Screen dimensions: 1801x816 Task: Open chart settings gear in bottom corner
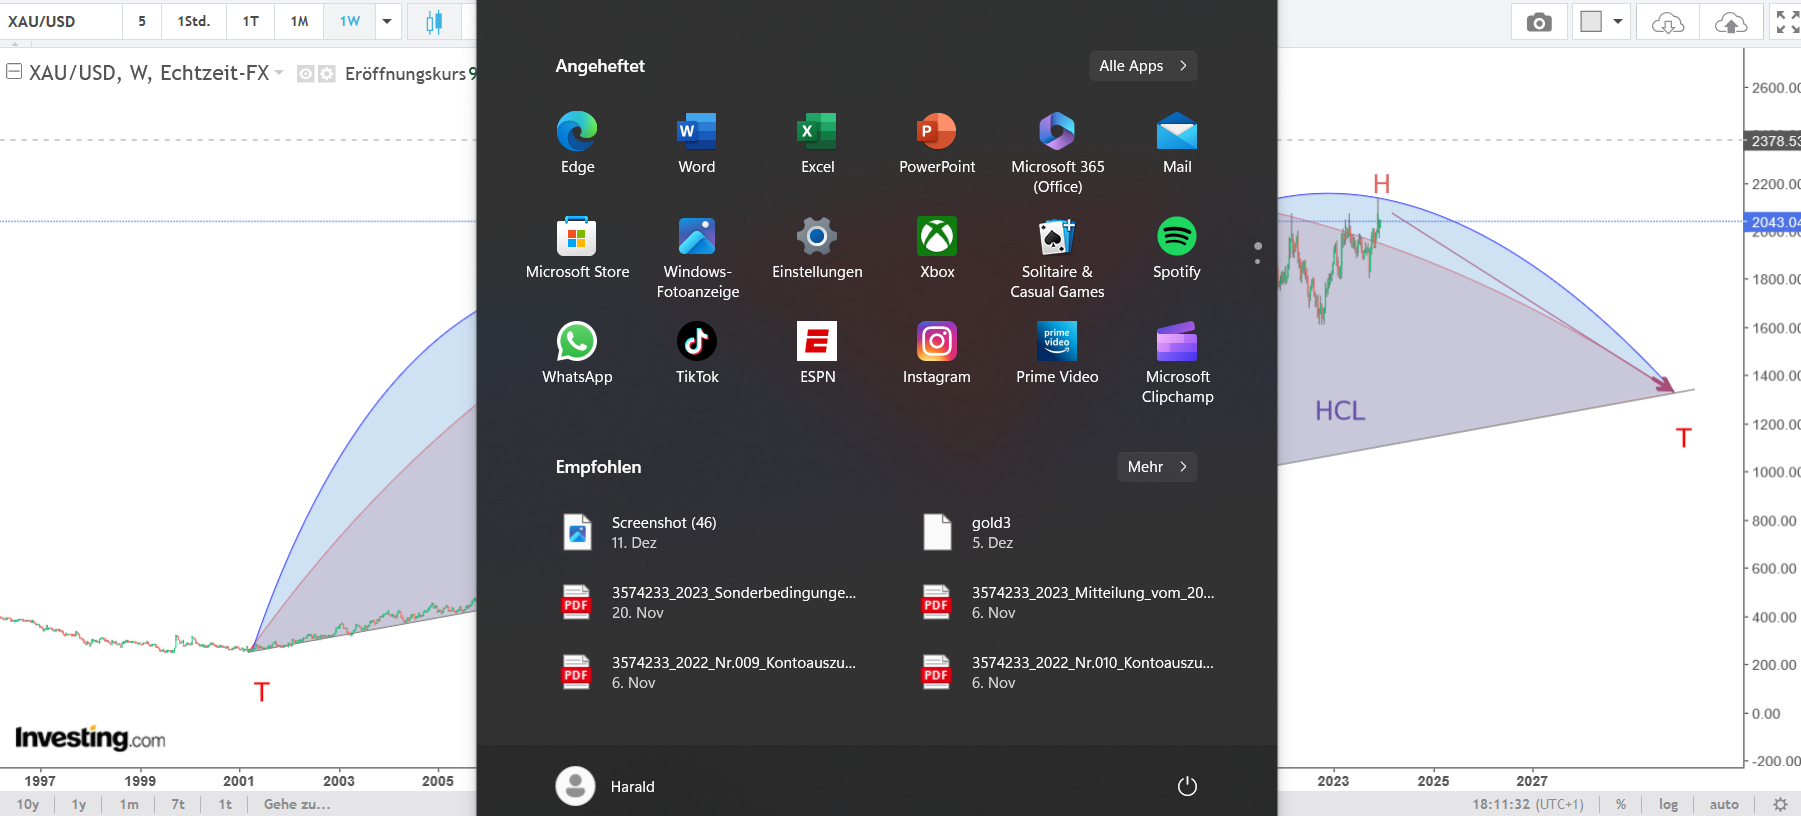coord(1780,804)
